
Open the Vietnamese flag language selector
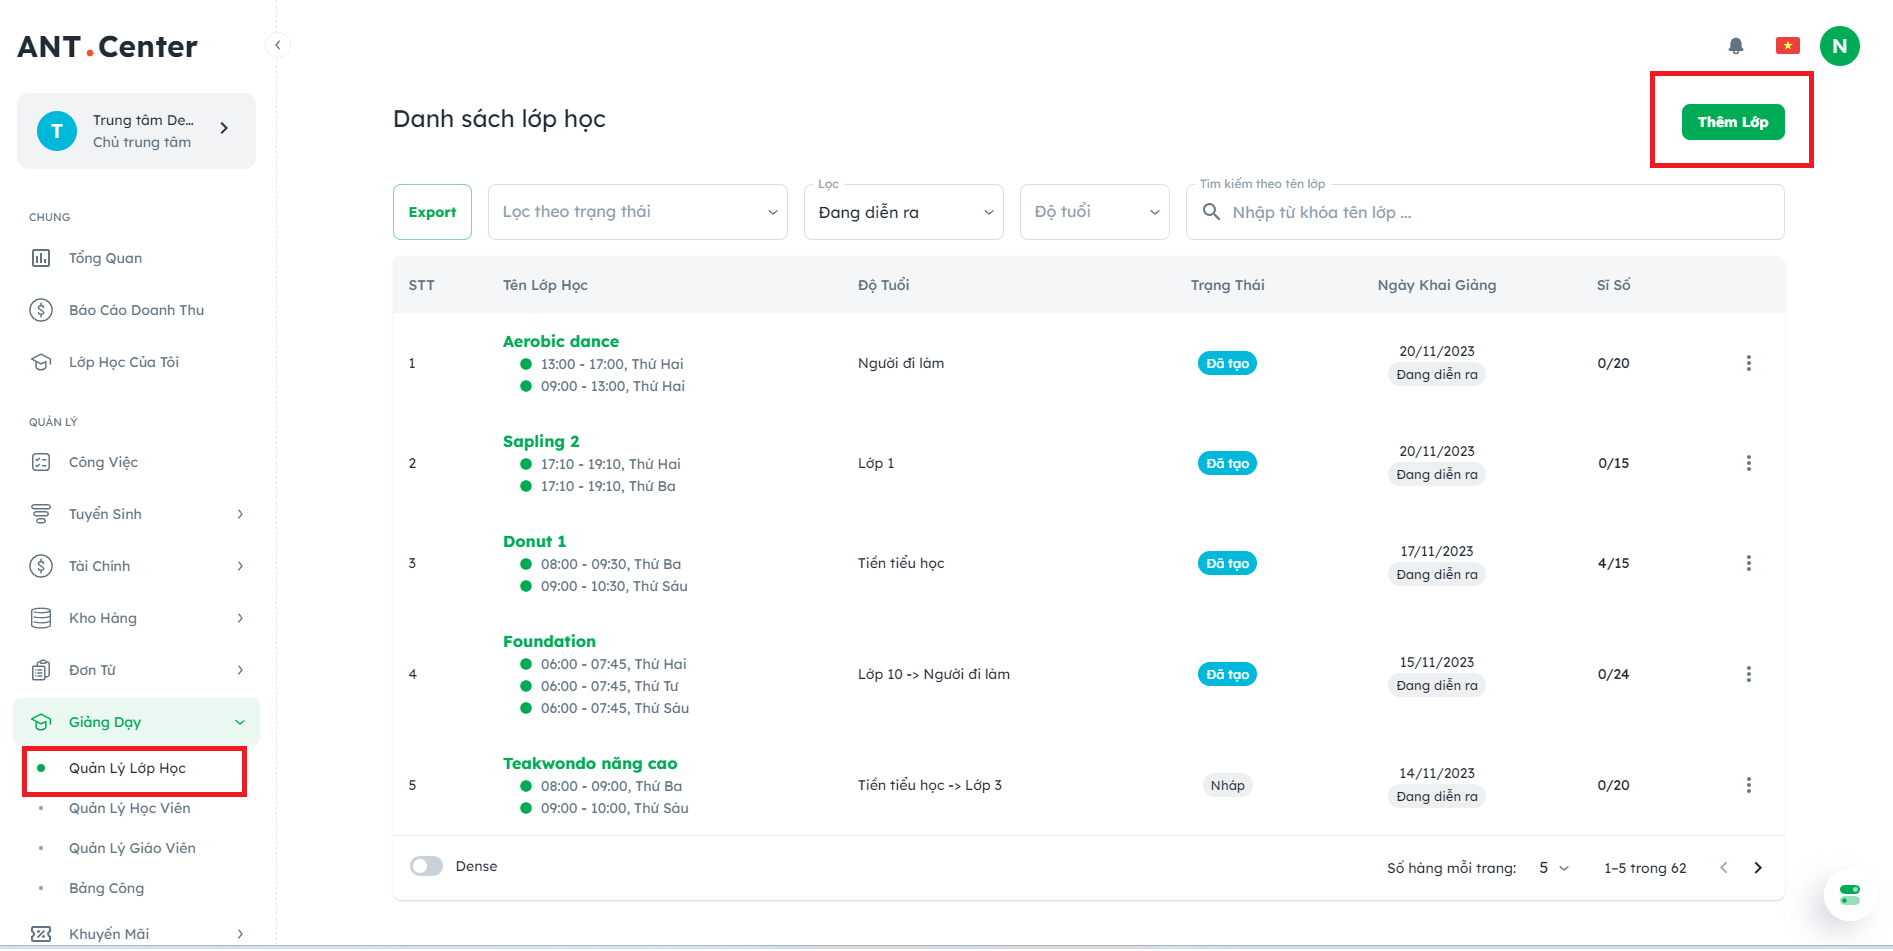[1787, 46]
